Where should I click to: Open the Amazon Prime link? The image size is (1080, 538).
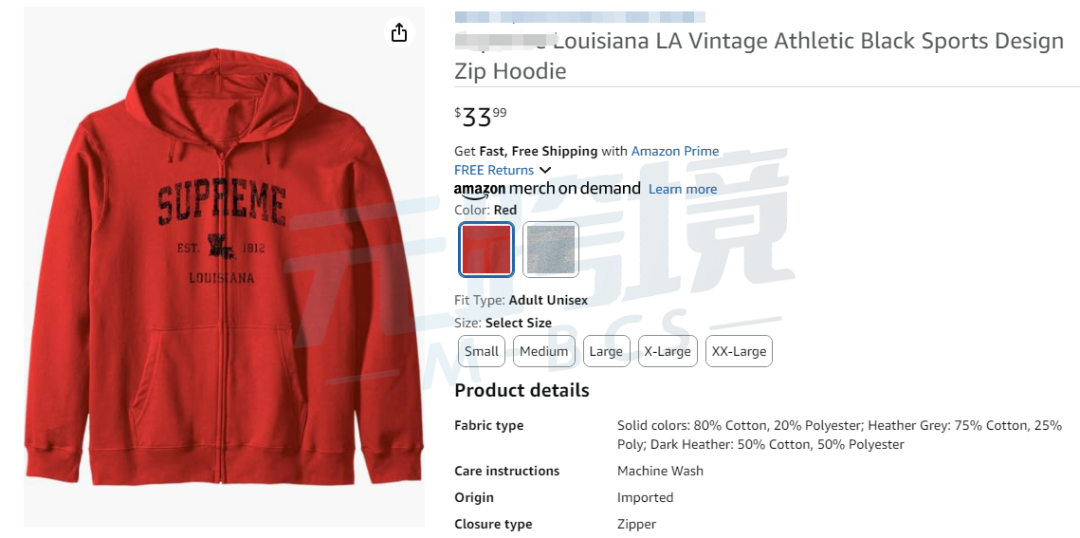[x=675, y=151]
